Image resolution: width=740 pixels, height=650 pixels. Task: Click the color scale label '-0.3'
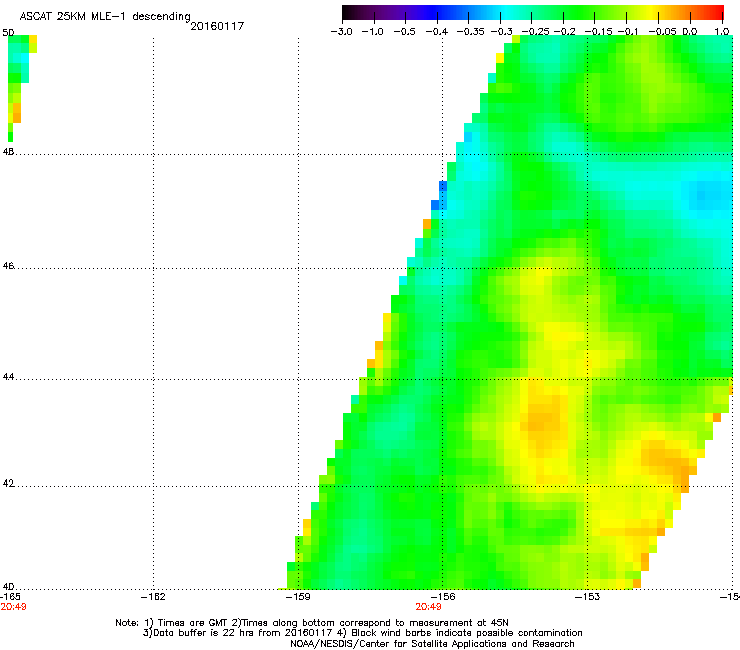501,32
